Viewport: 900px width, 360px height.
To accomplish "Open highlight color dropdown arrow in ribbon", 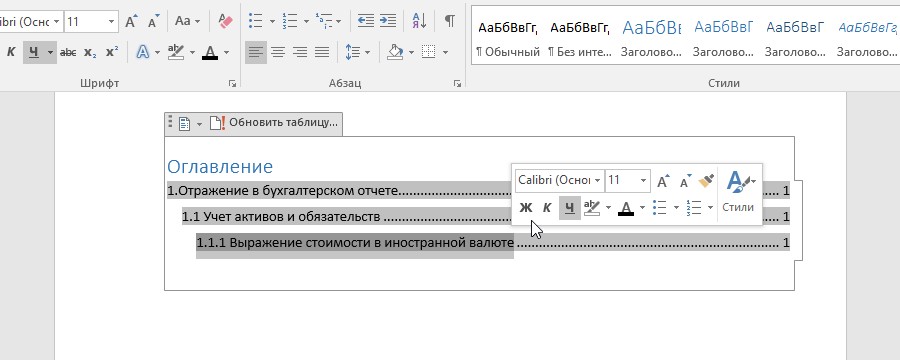I will tap(192, 52).
